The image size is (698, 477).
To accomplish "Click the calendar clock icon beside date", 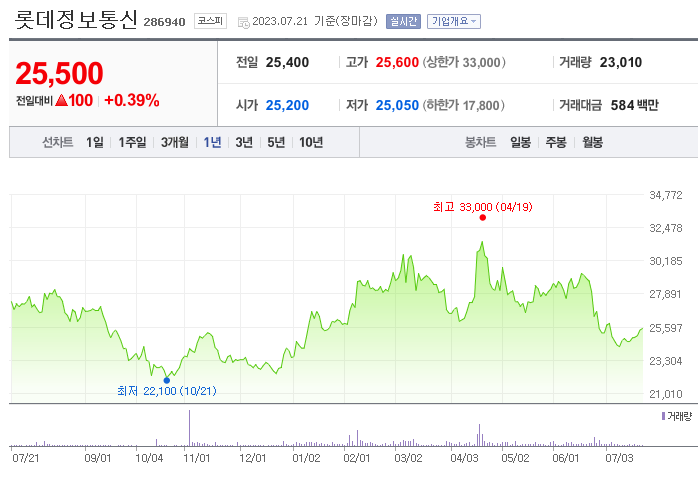I will [x=243, y=22].
